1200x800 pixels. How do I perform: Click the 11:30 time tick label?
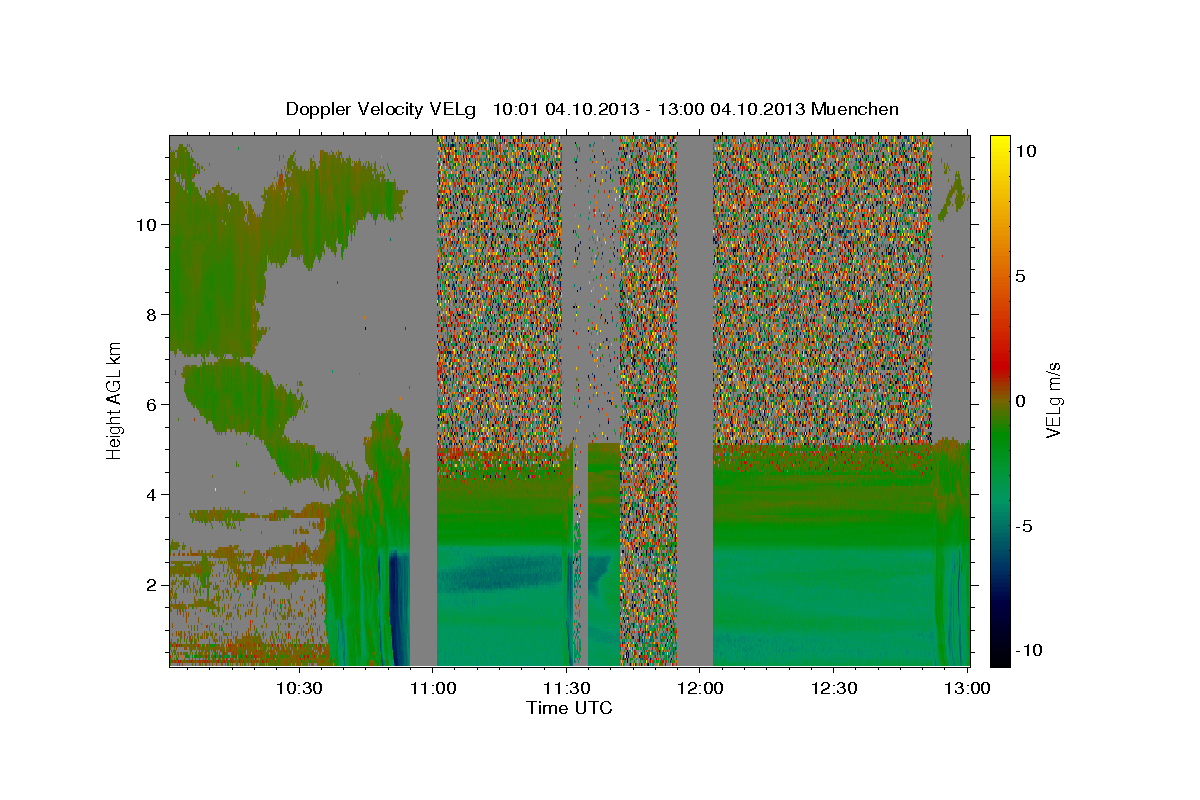tap(566, 688)
